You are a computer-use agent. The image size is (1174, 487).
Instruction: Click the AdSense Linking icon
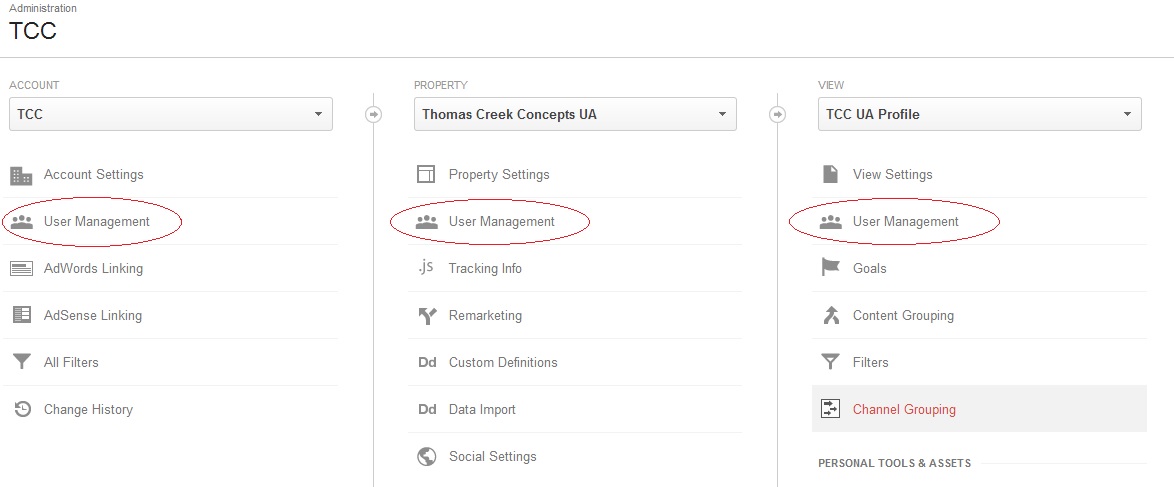(22, 315)
